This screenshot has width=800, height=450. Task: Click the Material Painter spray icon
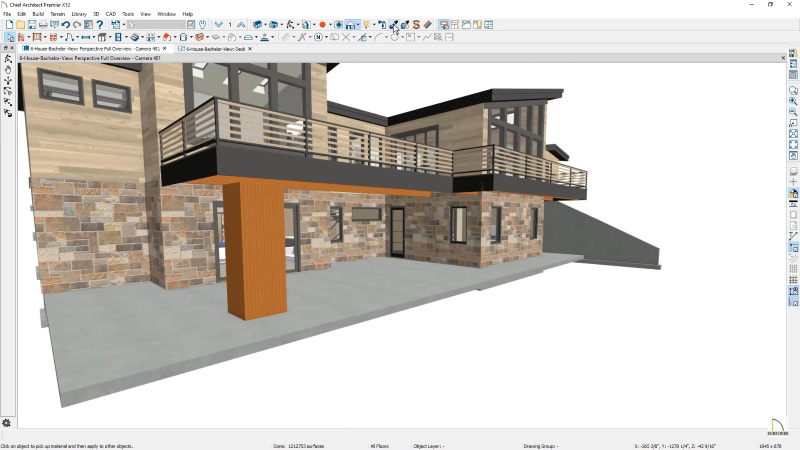click(x=403, y=24)
